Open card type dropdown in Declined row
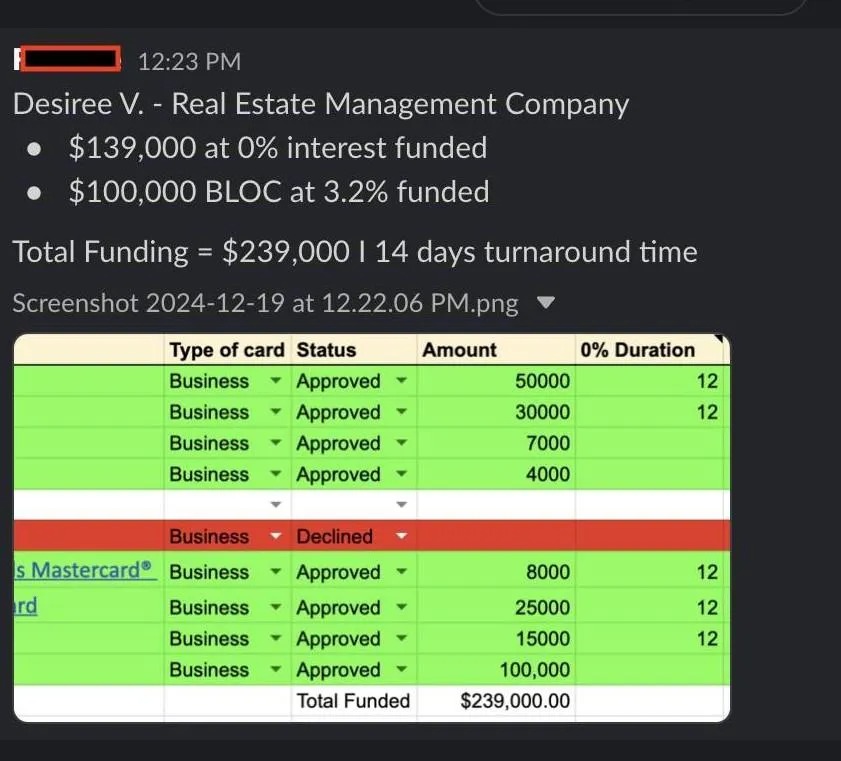The height and width of the screenshot is (761, 841). coord(276,536)
